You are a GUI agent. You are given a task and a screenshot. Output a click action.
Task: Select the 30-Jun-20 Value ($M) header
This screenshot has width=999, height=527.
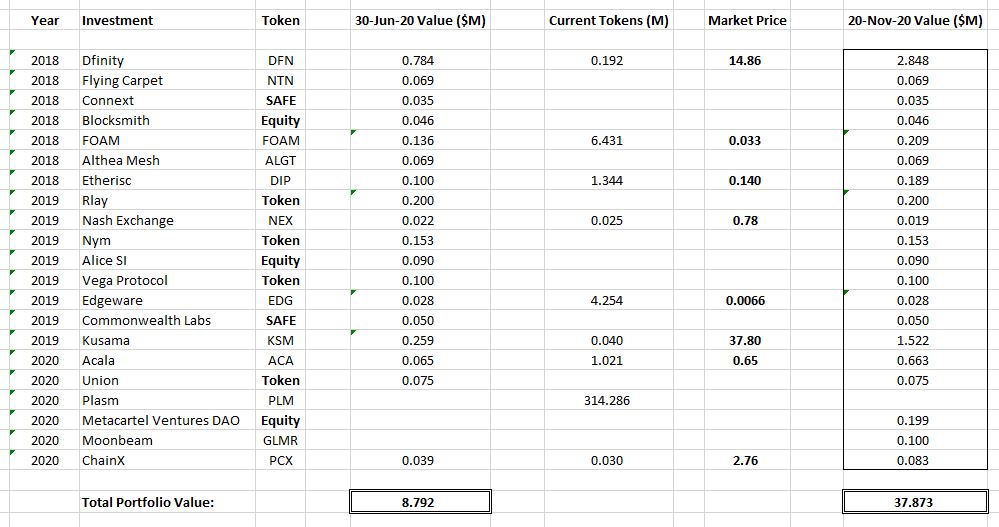420,20
